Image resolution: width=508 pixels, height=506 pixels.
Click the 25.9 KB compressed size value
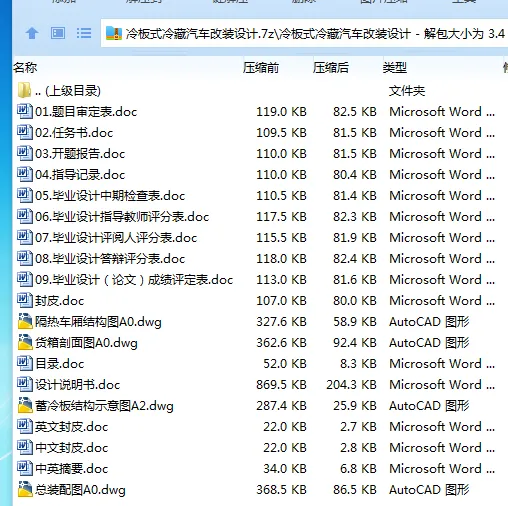(355, 406)
